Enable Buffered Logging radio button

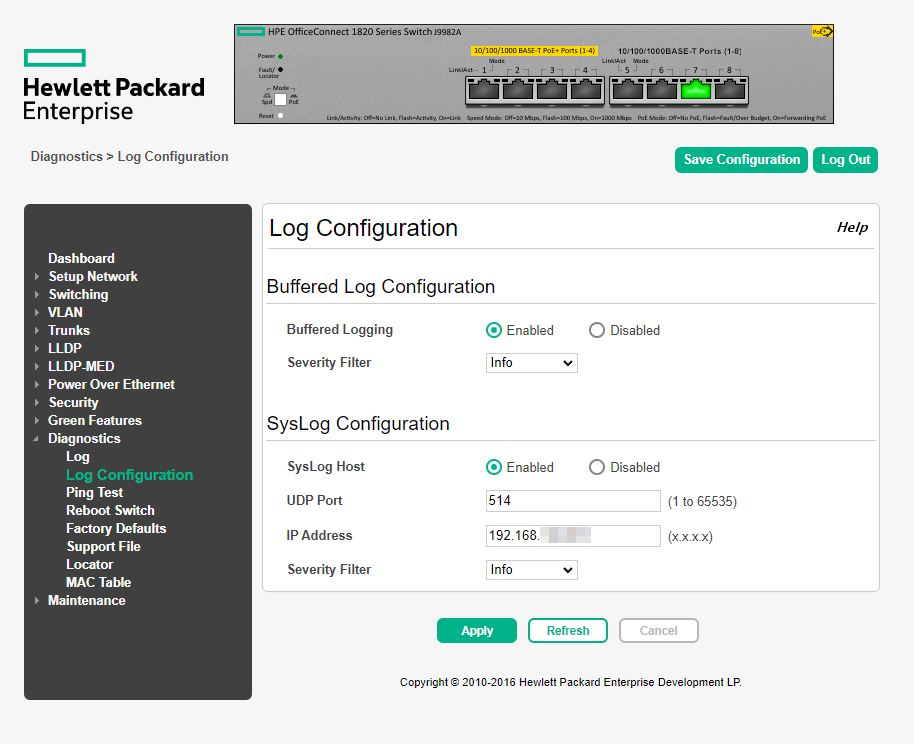(x=494, y=330)
